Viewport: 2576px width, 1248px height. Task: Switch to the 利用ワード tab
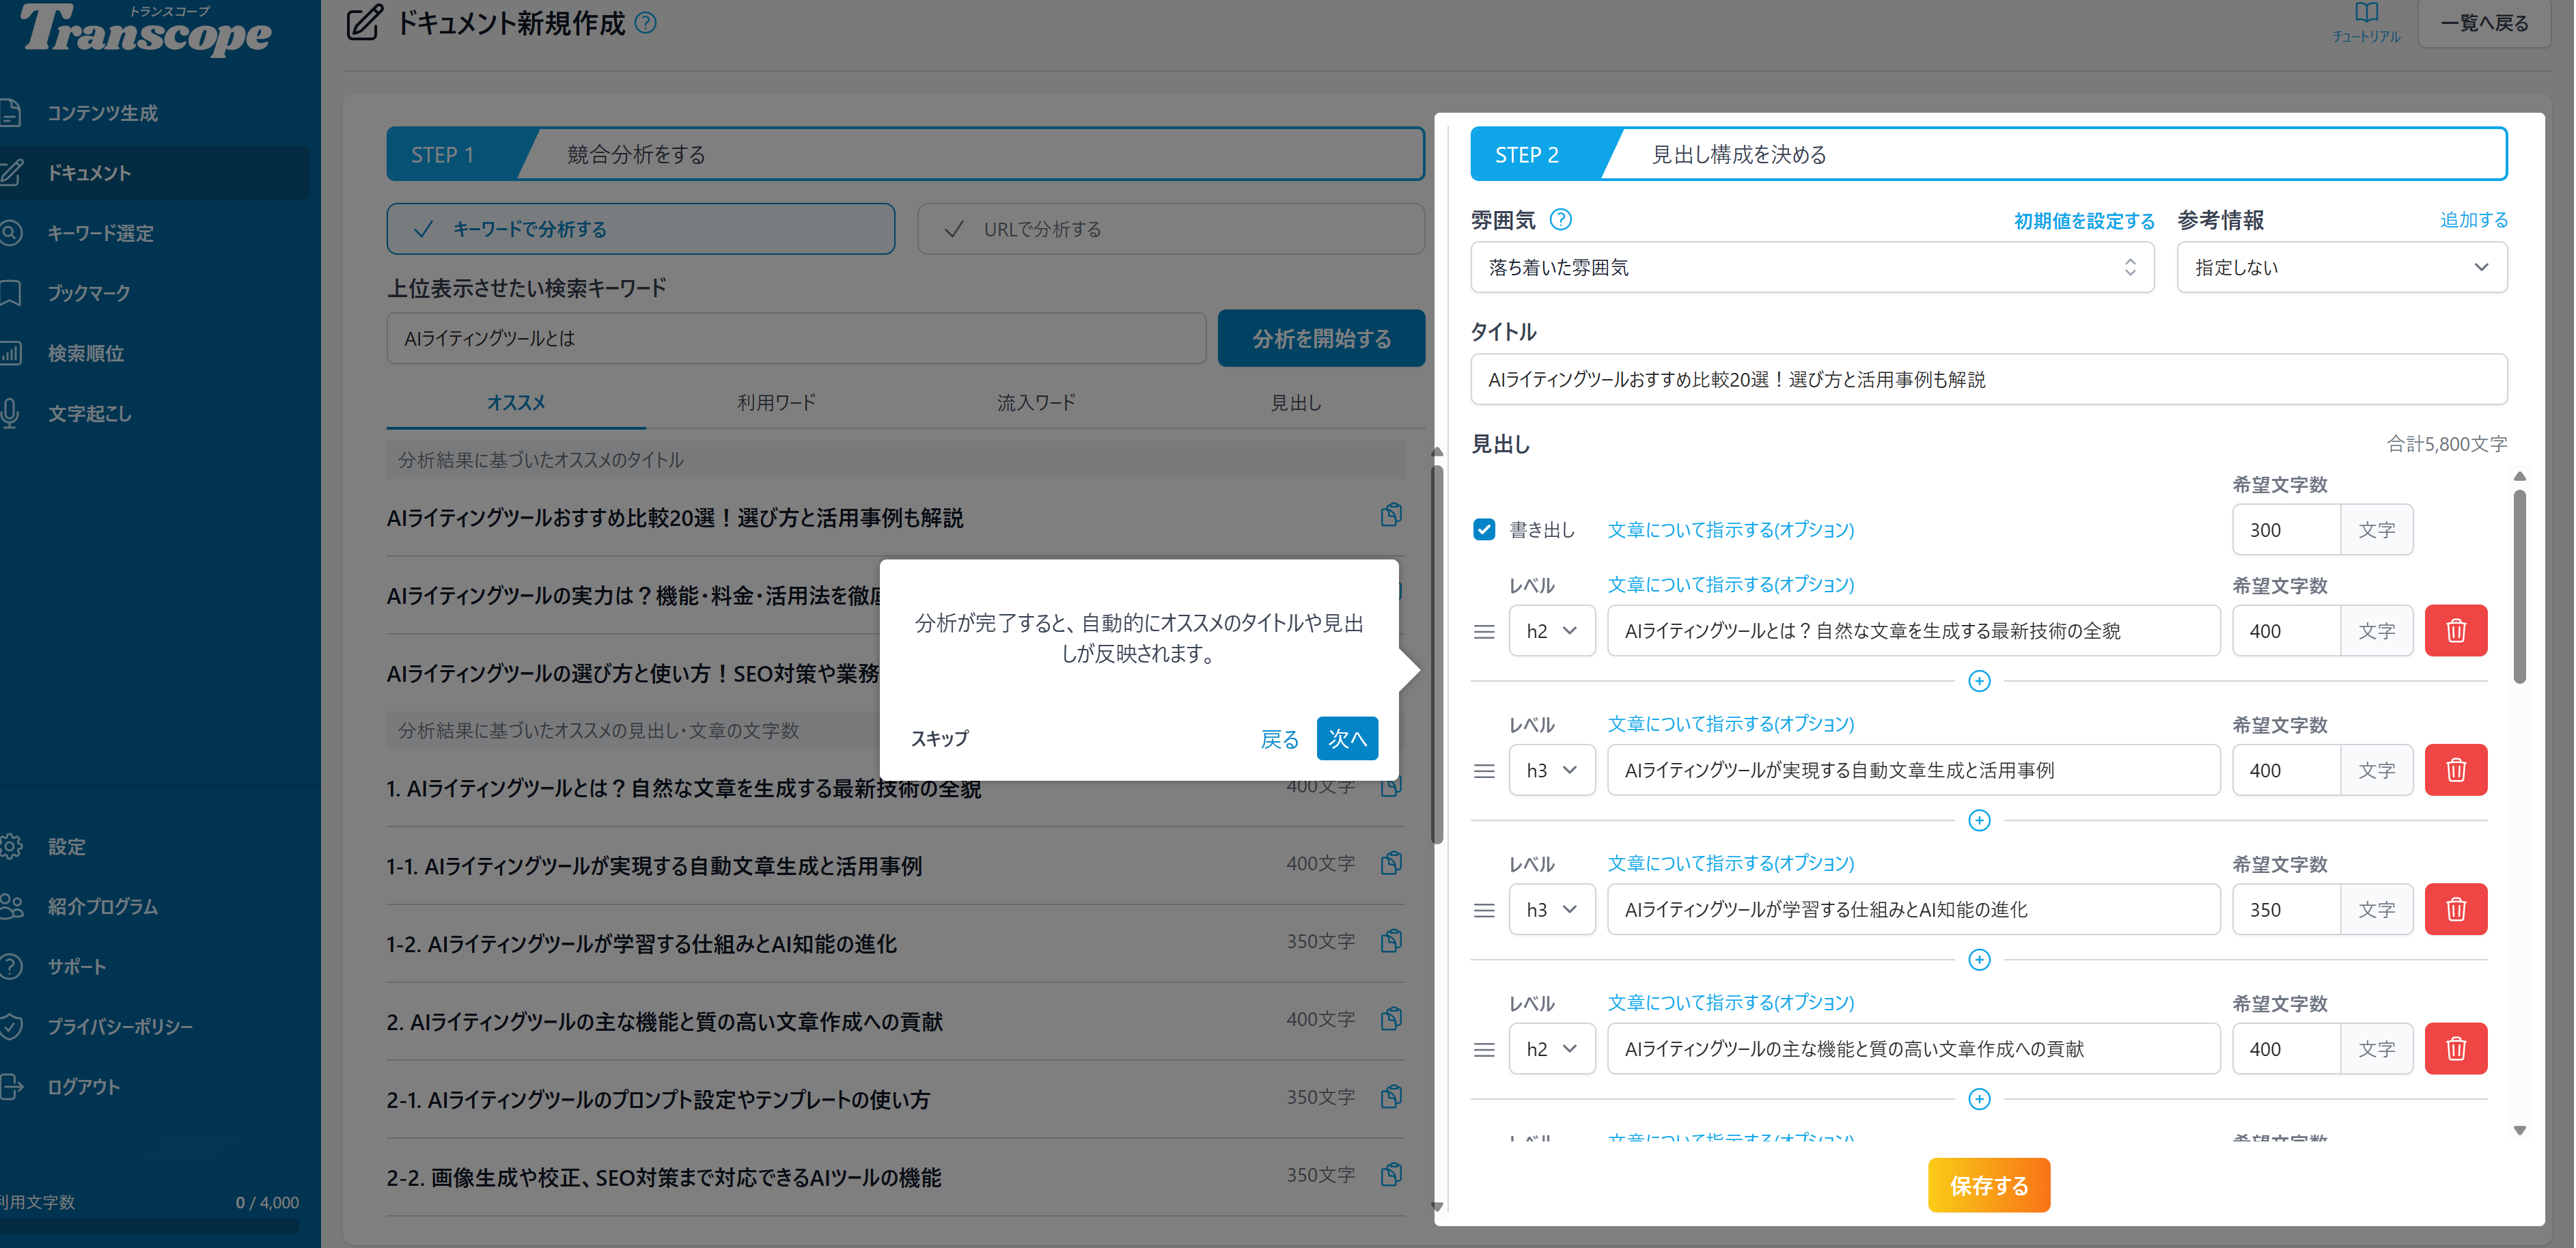[x=776, y=402]
